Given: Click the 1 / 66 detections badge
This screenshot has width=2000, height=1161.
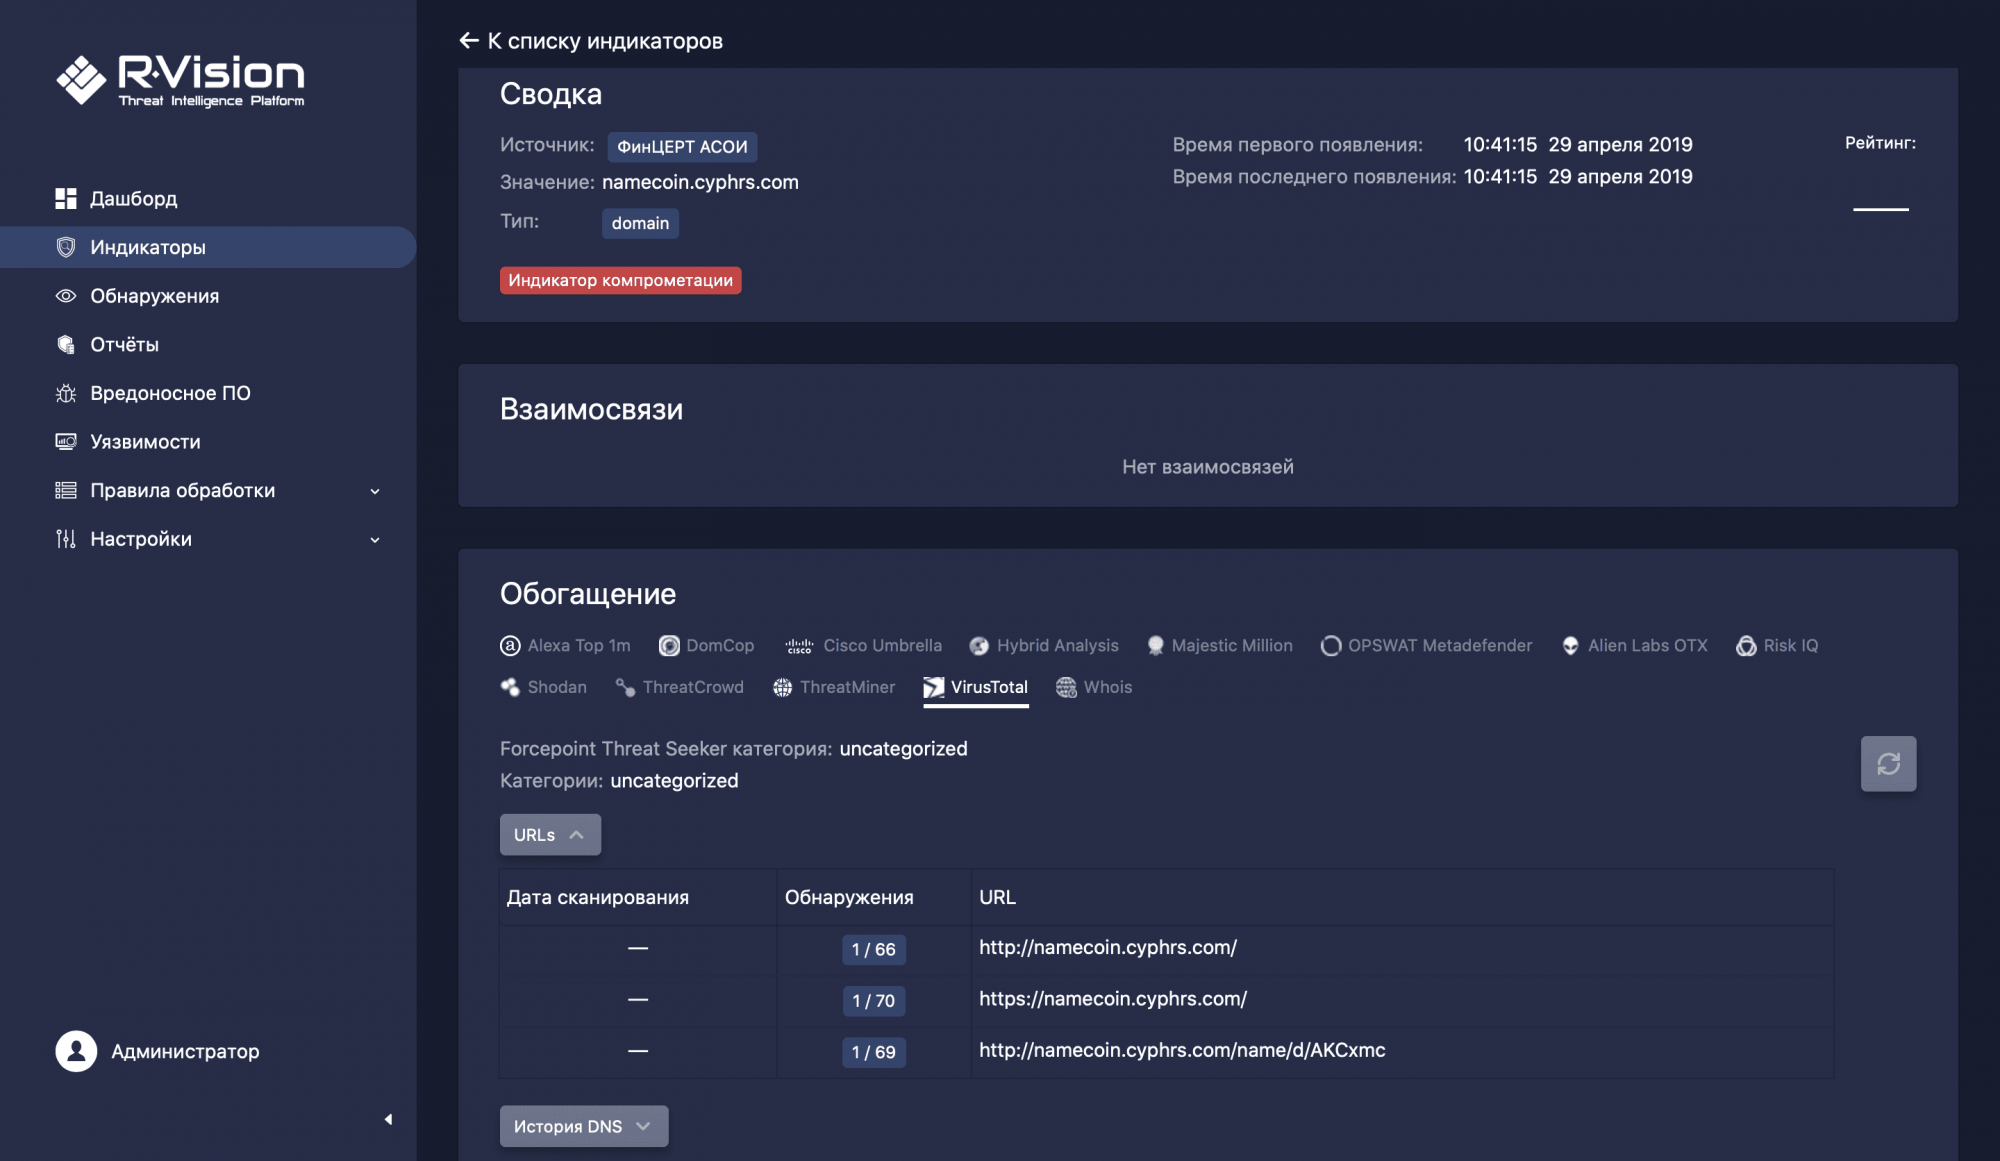Looking at the screenshot, I should (x=873, y=949).
